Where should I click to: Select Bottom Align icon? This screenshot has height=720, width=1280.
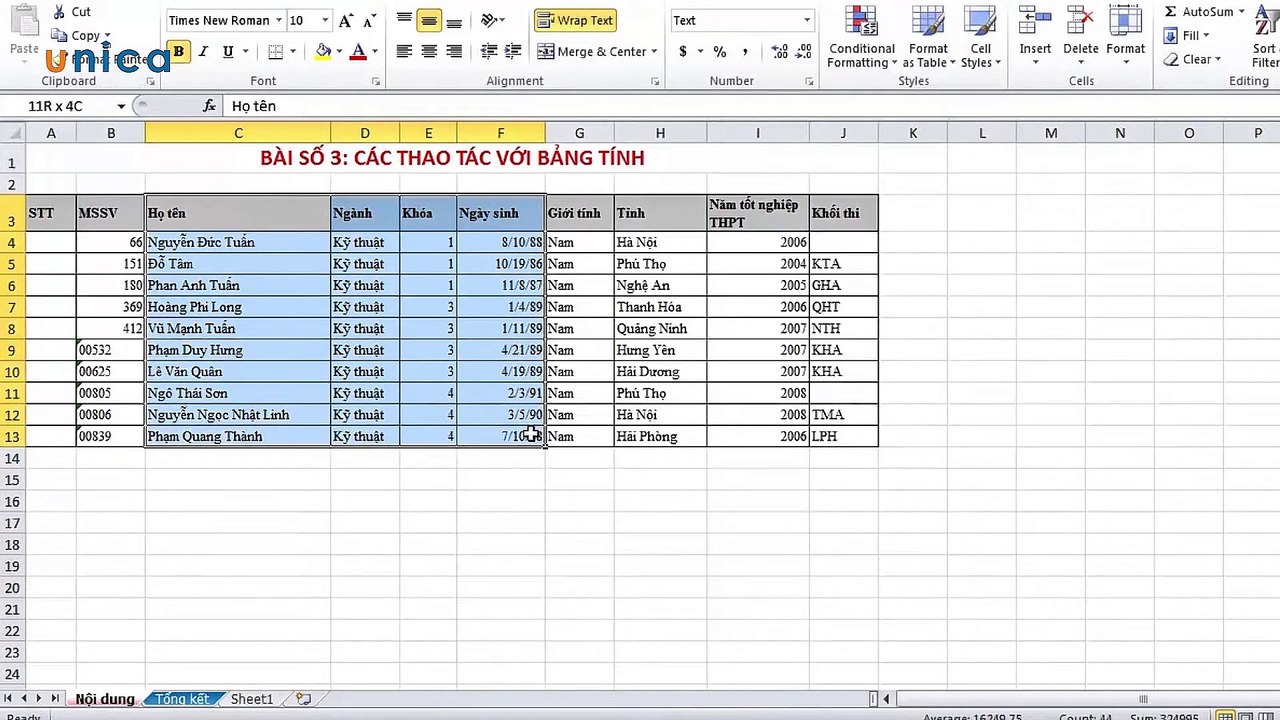pos(454,20)
